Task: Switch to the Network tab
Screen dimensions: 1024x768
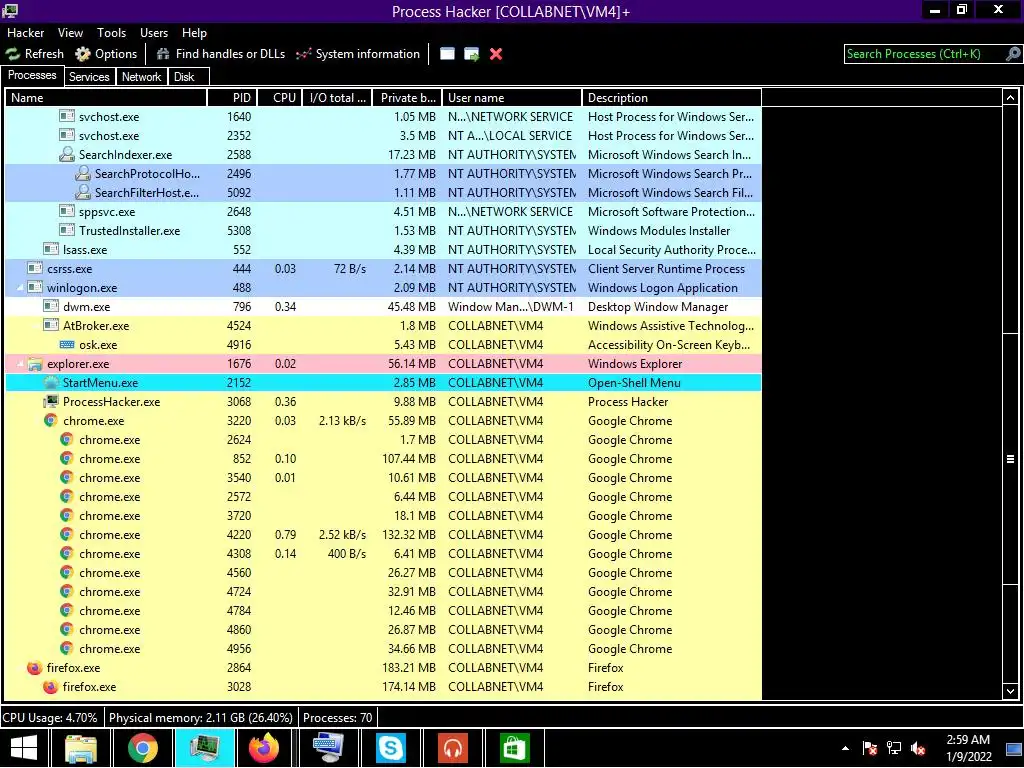Action: pyautogui.click(x=141, y=76)
